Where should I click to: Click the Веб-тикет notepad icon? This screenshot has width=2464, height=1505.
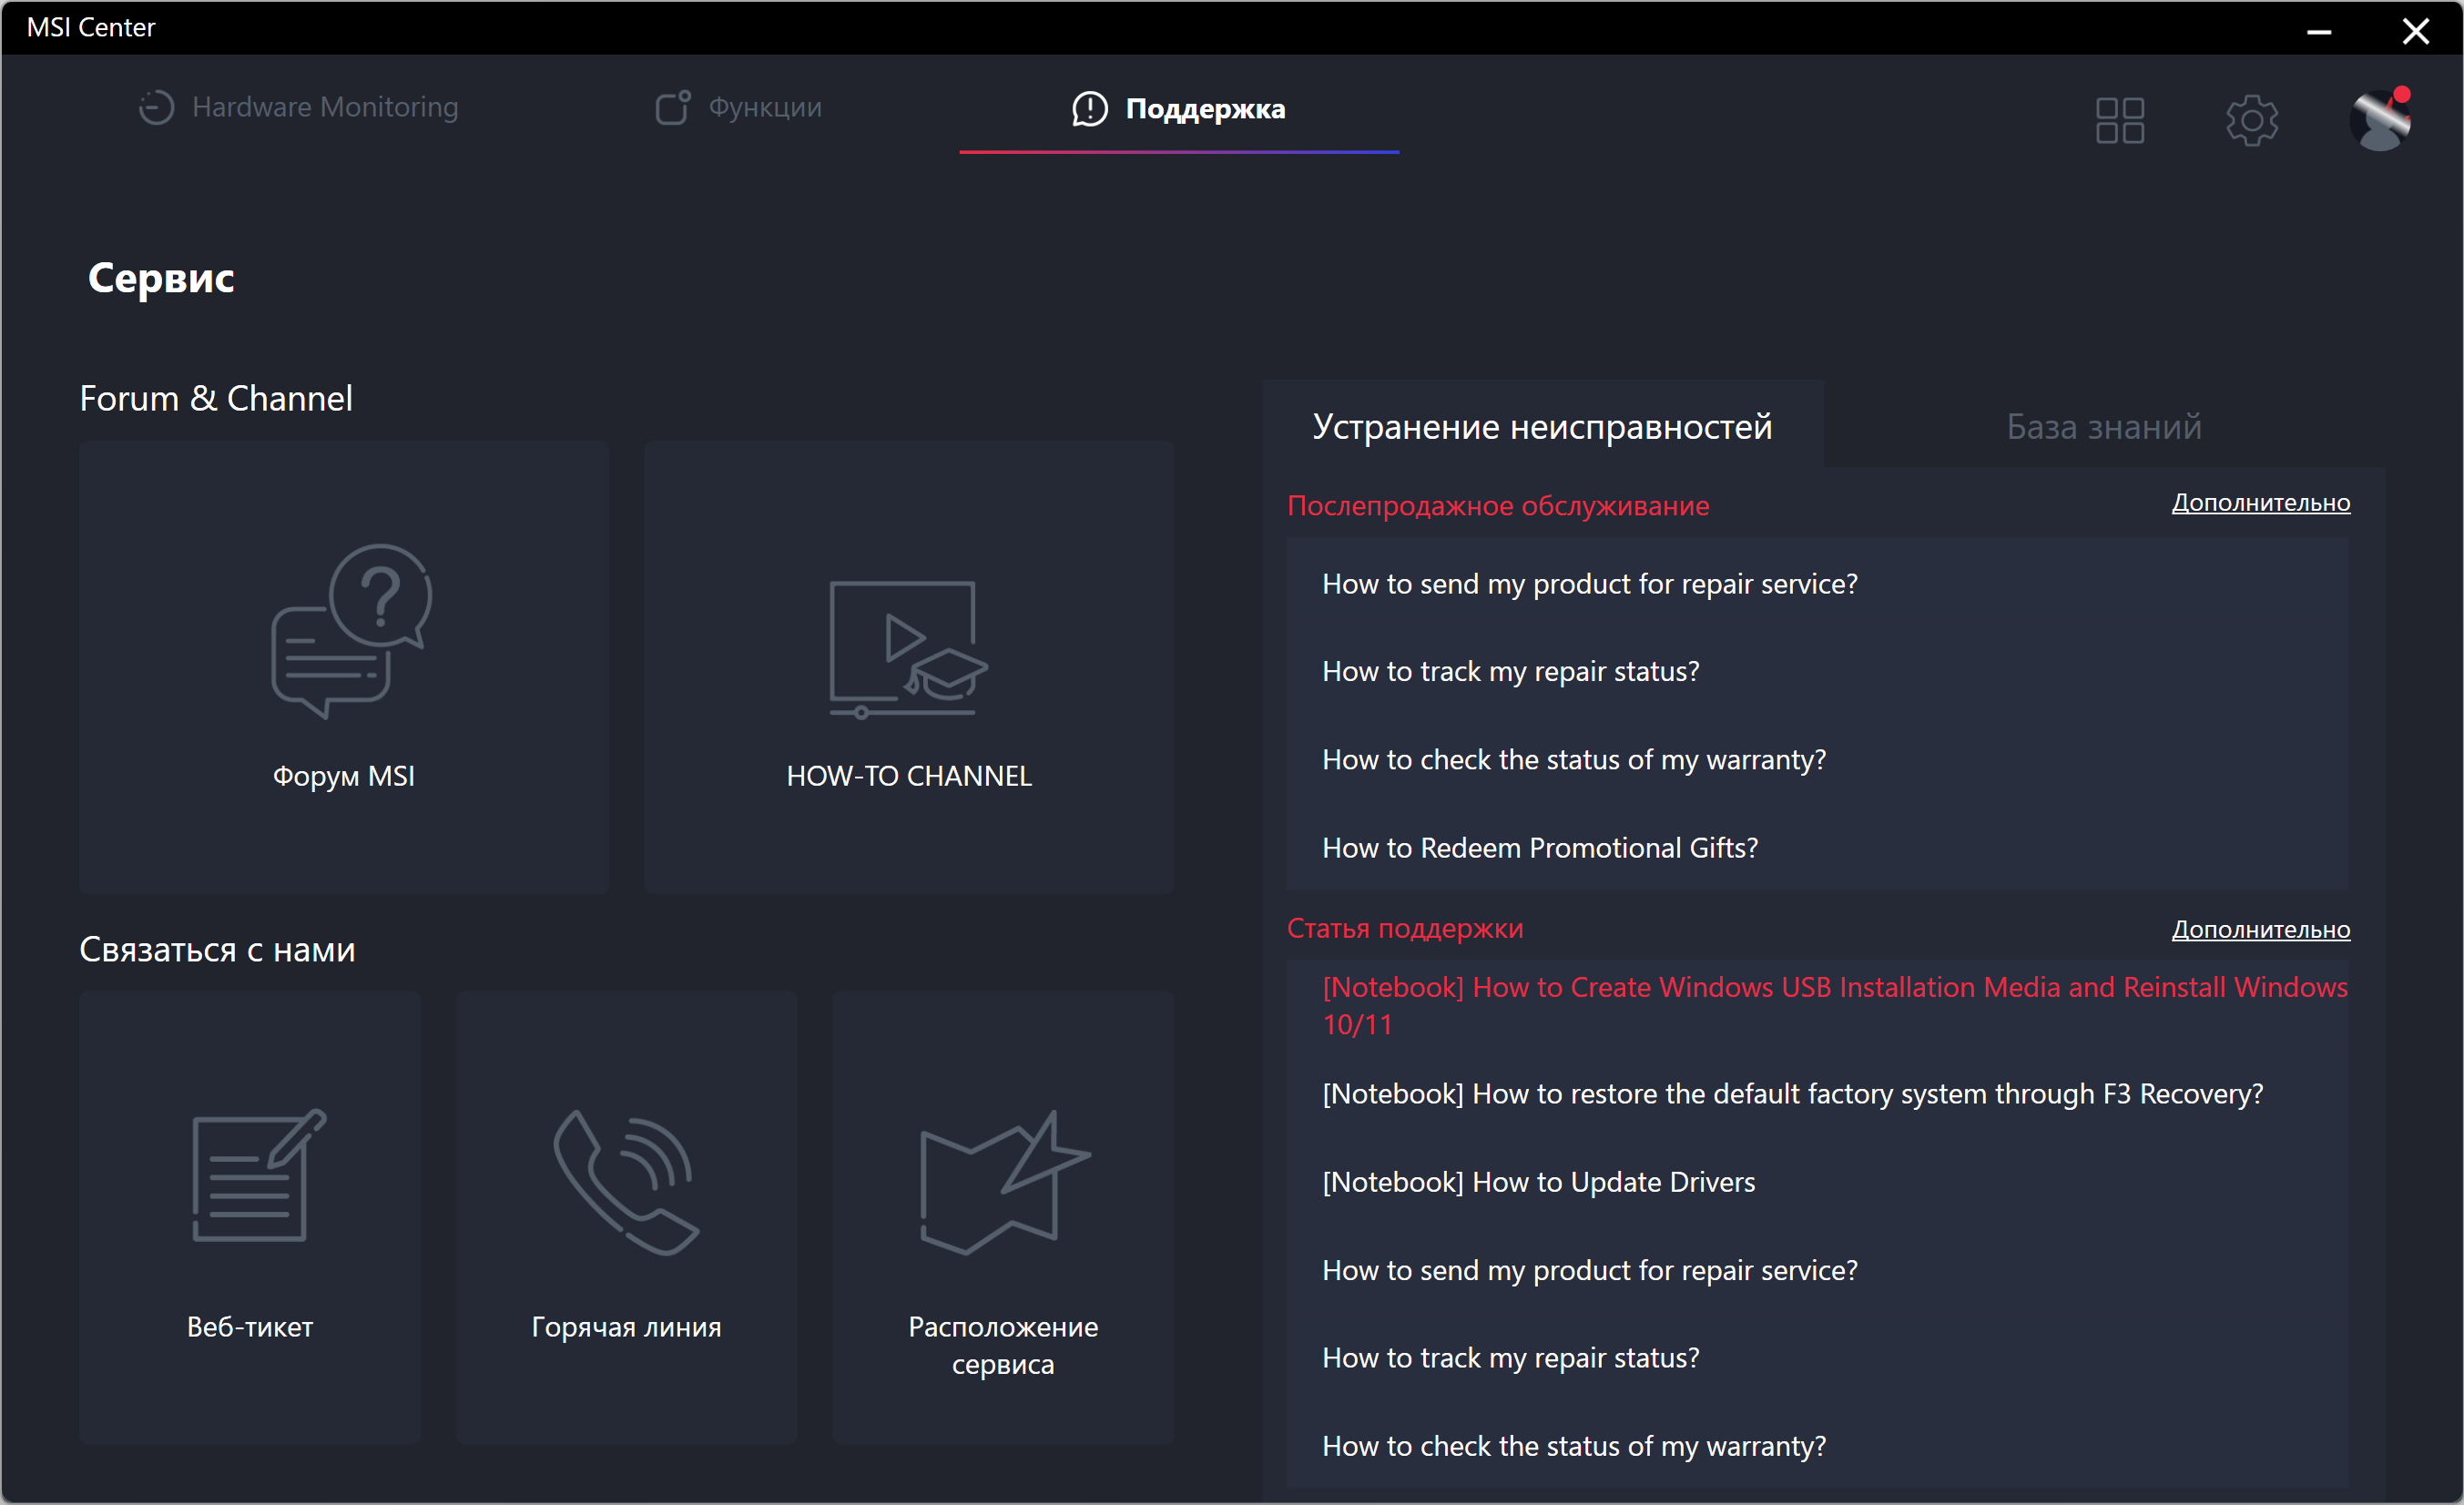tap(259, 1175)
